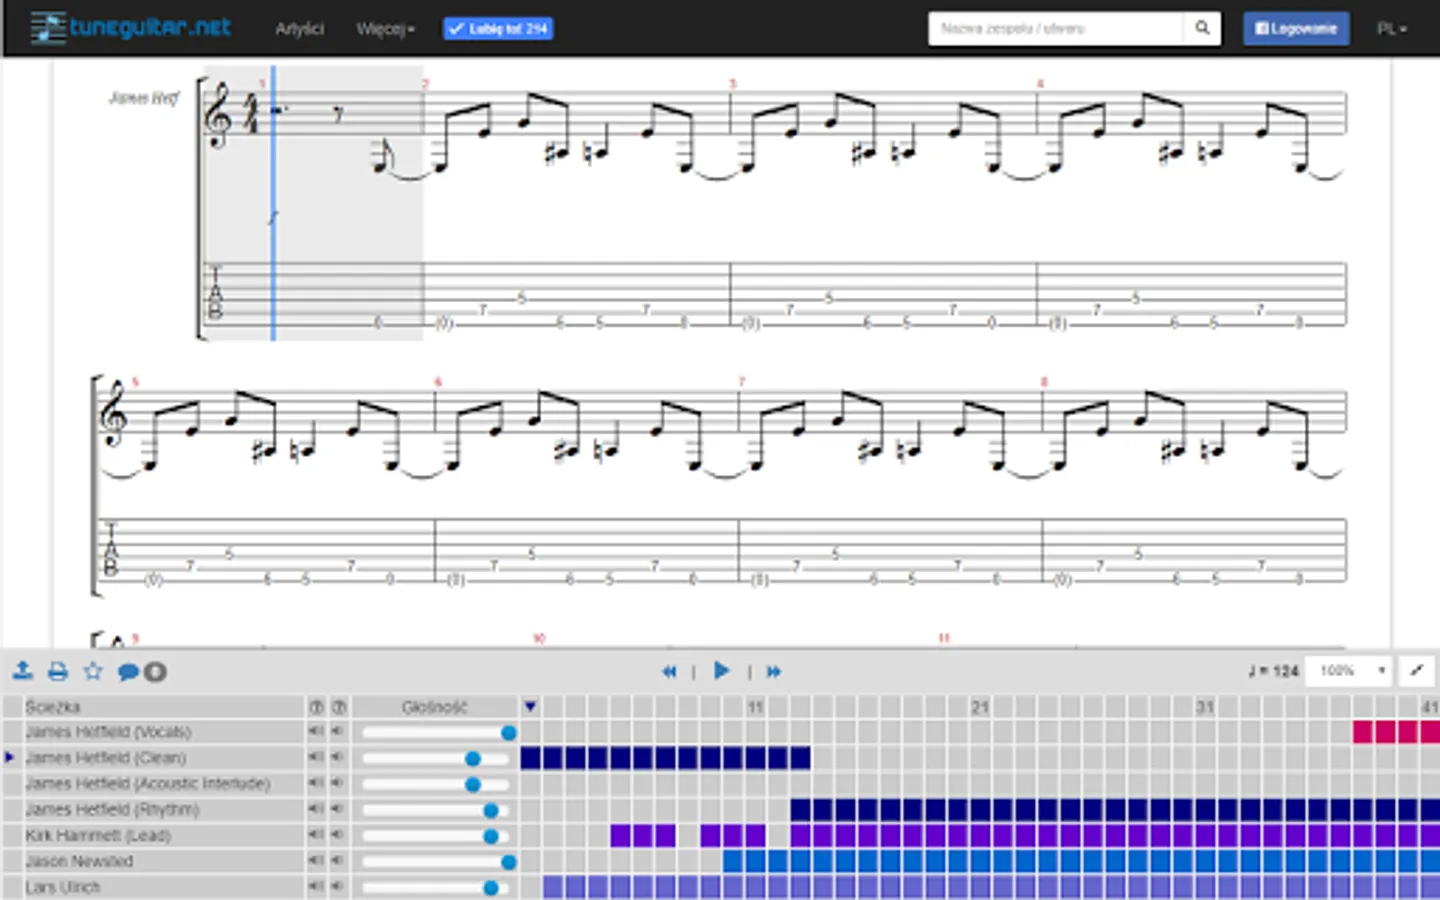
Task: Adjust volume slider for Lars Ulrich
Action: (x=436, y=888)
